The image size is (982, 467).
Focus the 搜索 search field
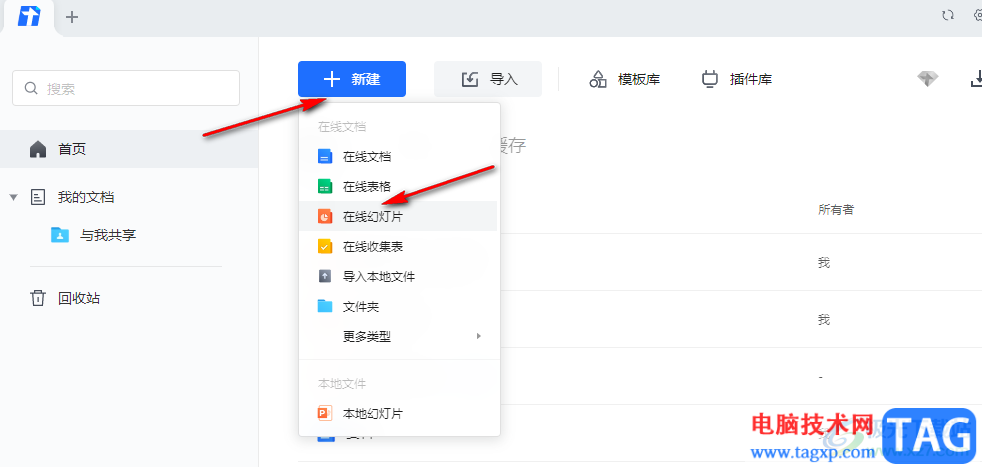pyautogui.click(x=126, y=88)
